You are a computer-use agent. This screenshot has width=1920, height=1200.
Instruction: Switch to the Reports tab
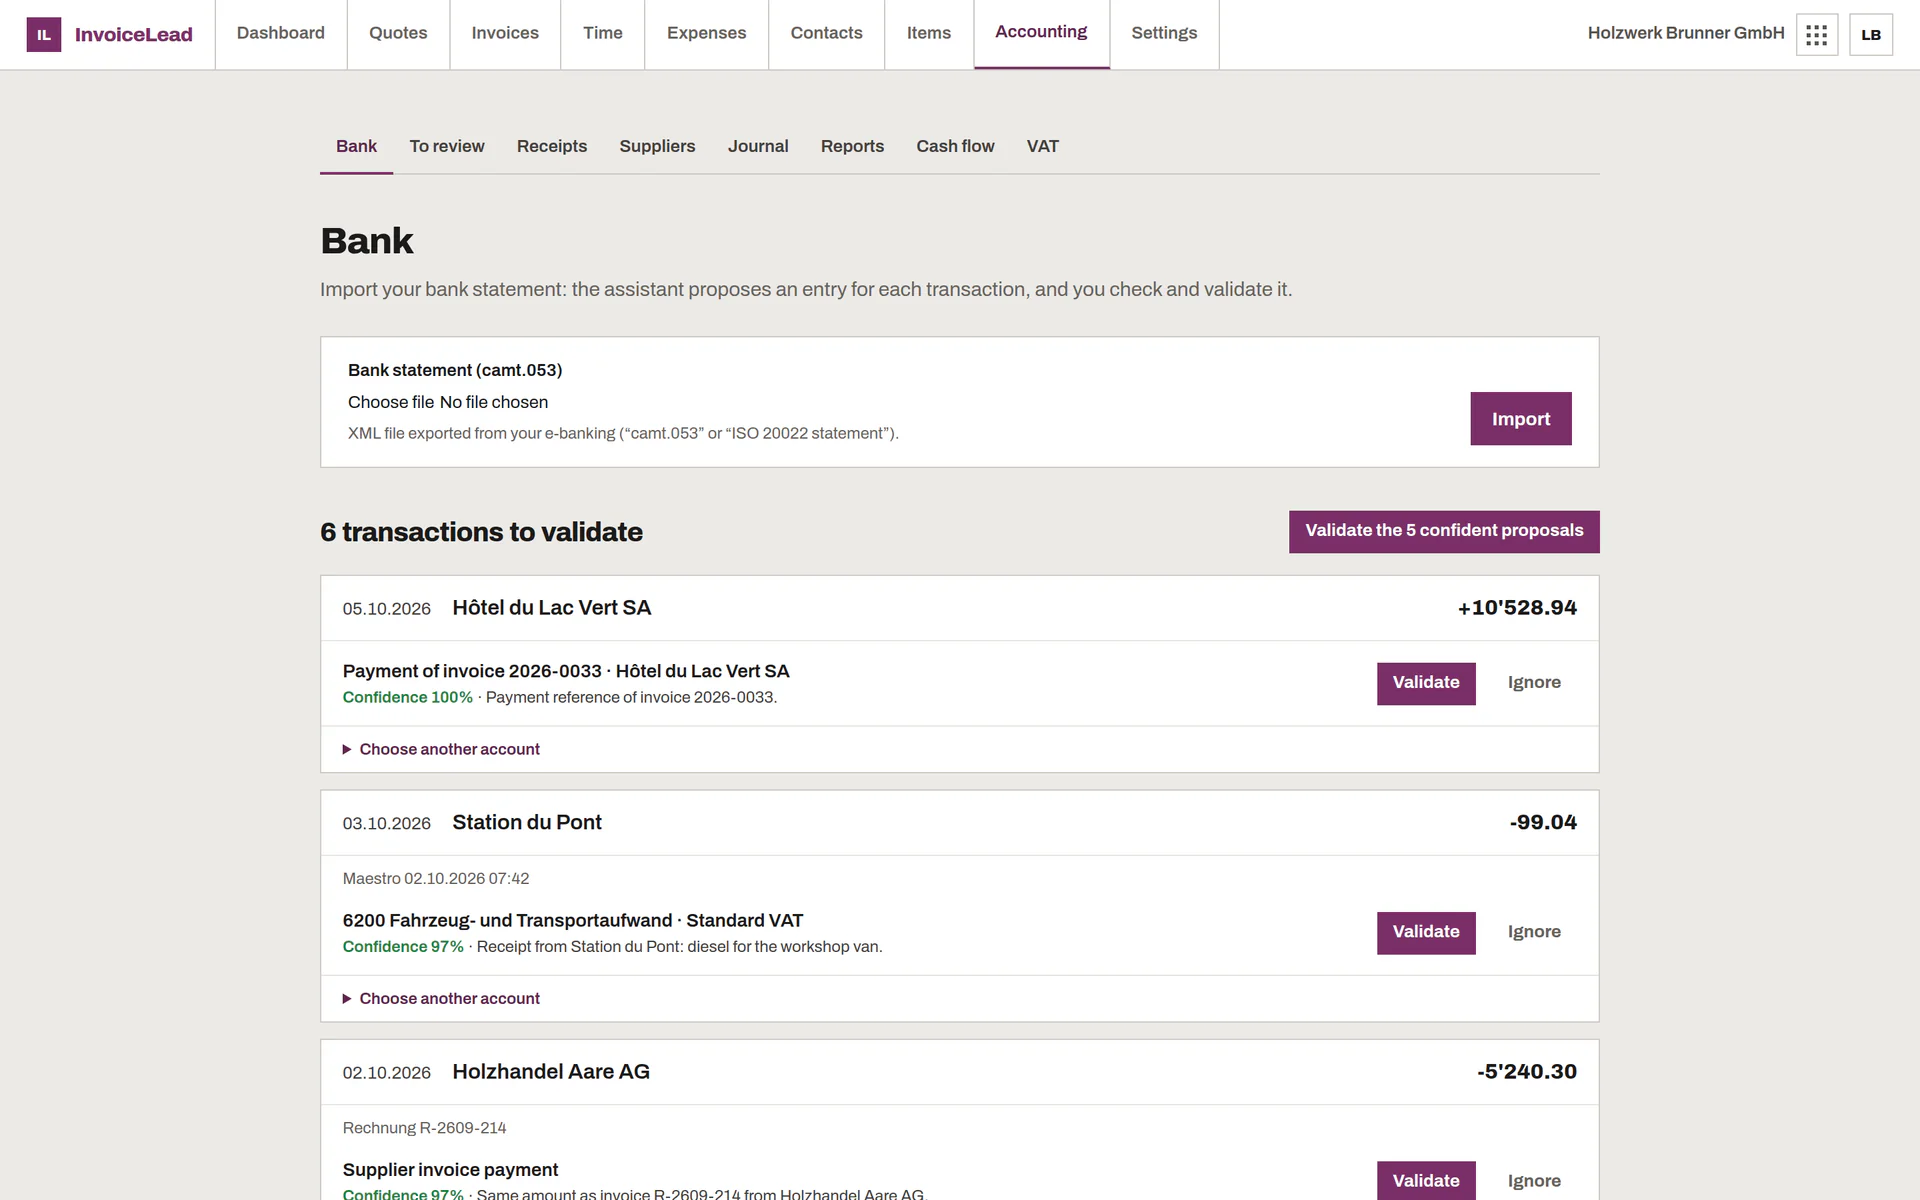tap(852, 147)
